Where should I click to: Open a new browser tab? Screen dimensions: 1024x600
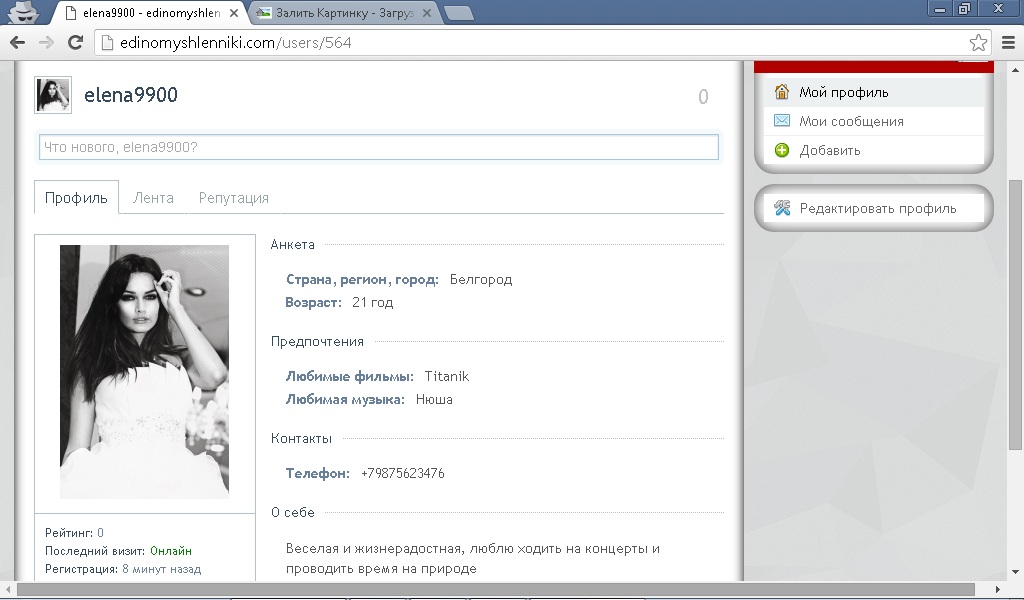coord(458,12)
